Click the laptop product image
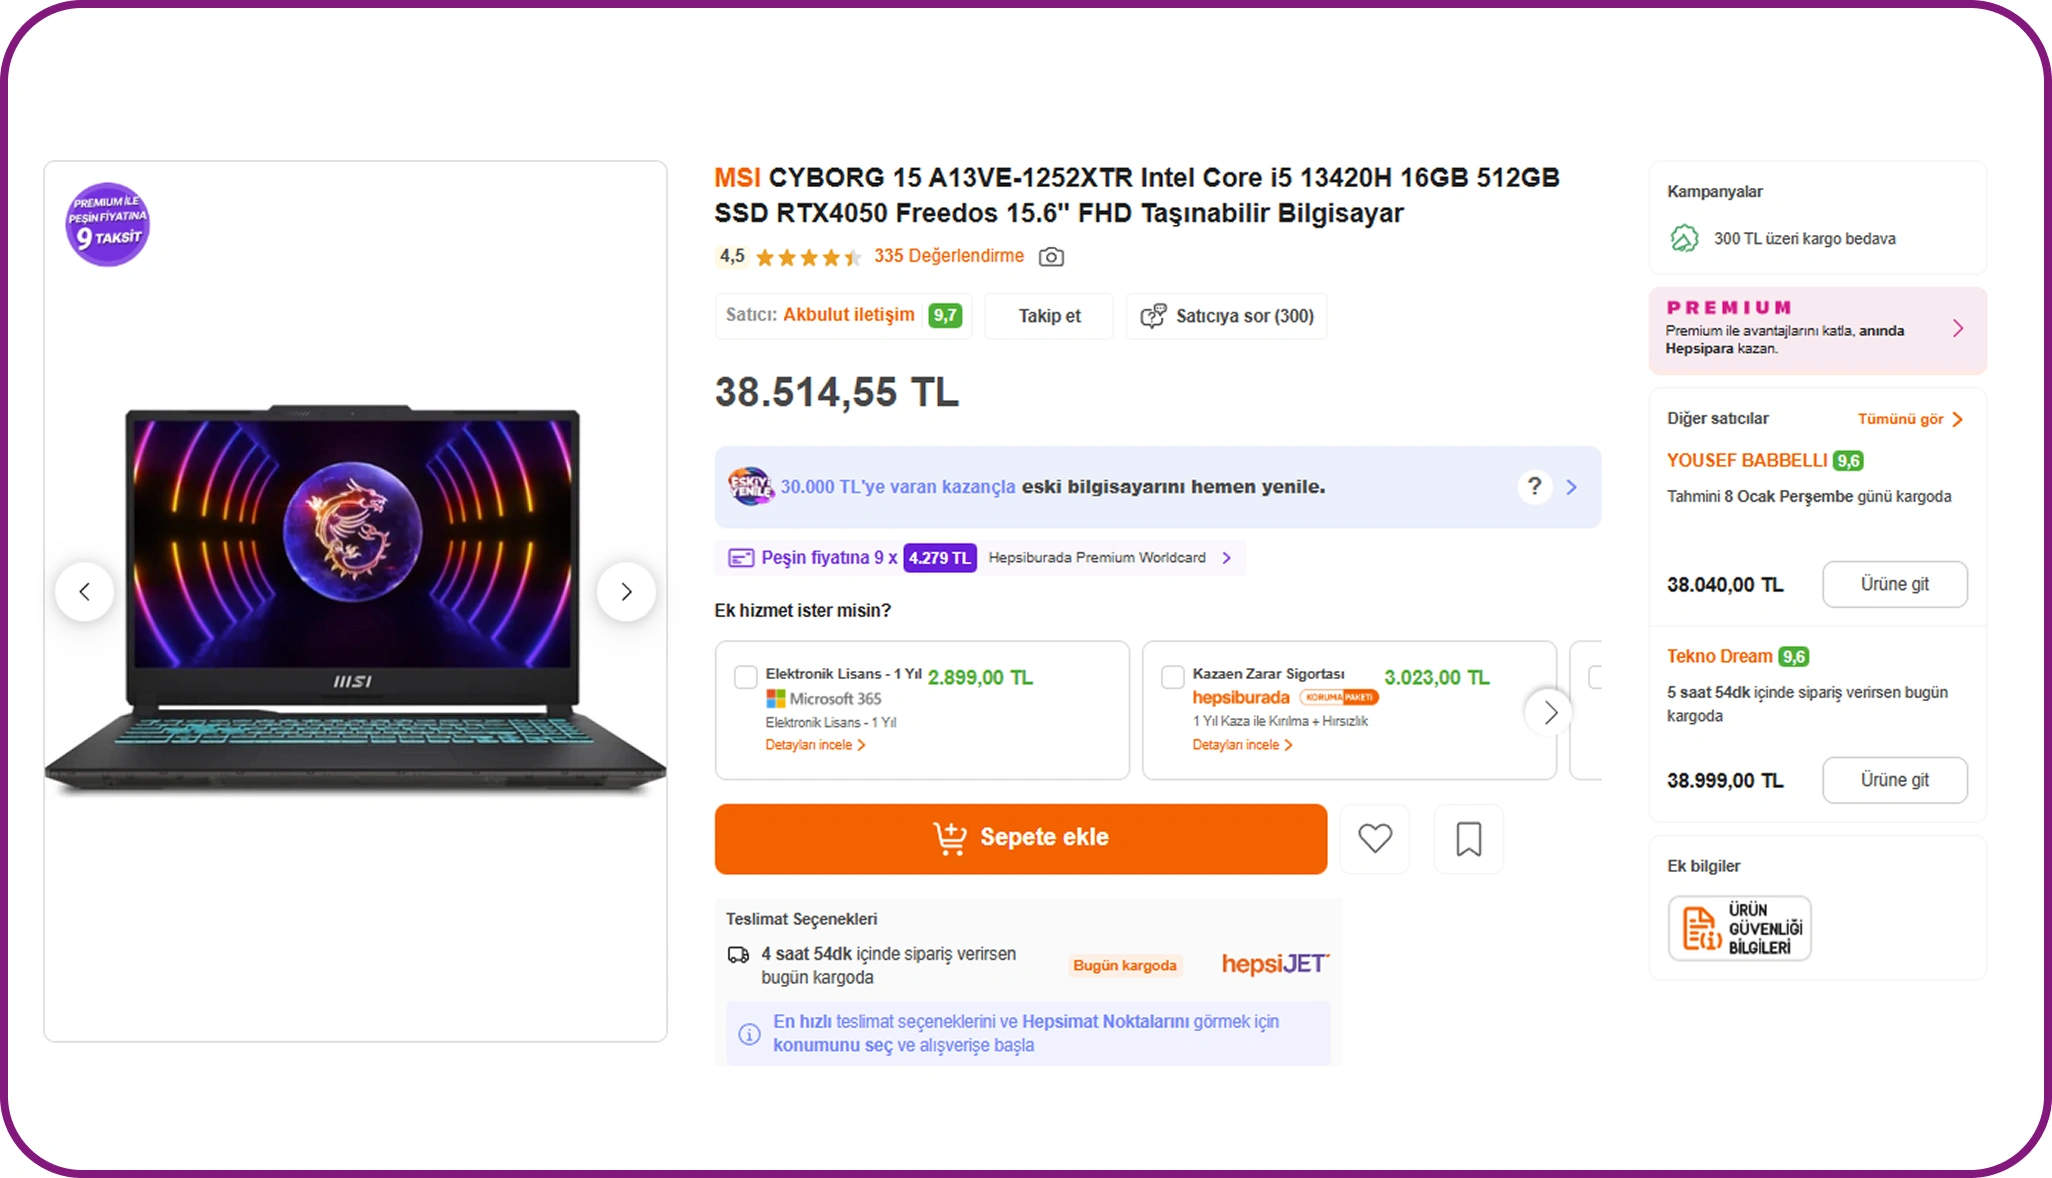This screenshot has height=1178, width=2052. tap(355, 600)
